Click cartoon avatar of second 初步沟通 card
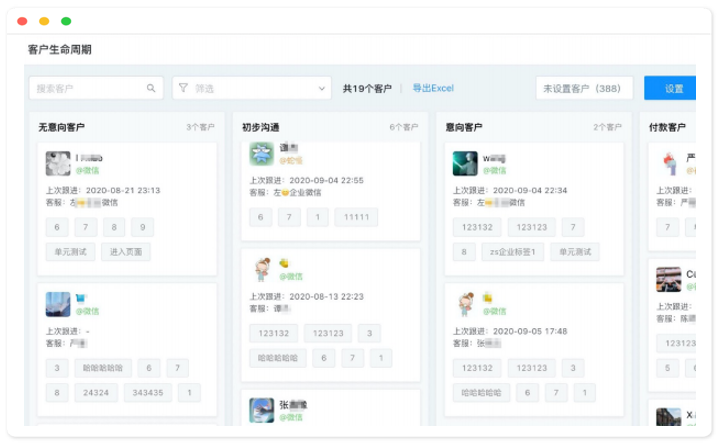 (261, 270)
